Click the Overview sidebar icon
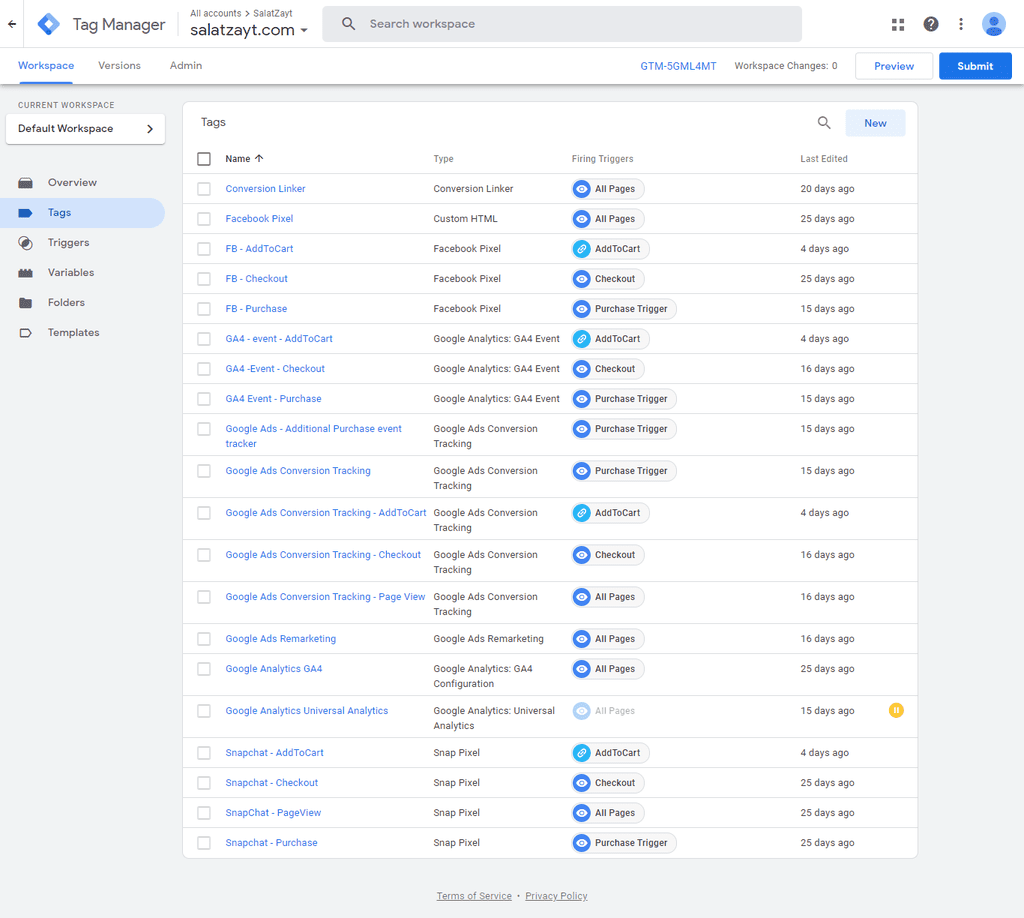Screen dimensions: 1024x918 pos(25,183)
